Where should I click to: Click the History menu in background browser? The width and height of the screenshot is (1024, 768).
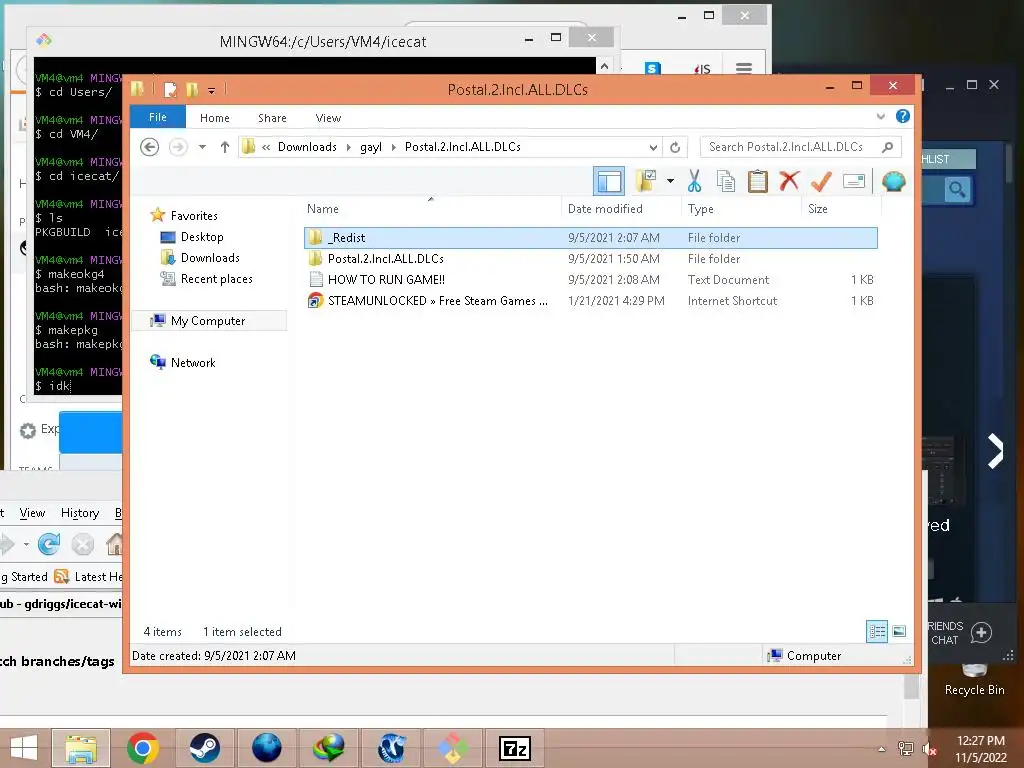pyautogui.click(x=80, y=513)
